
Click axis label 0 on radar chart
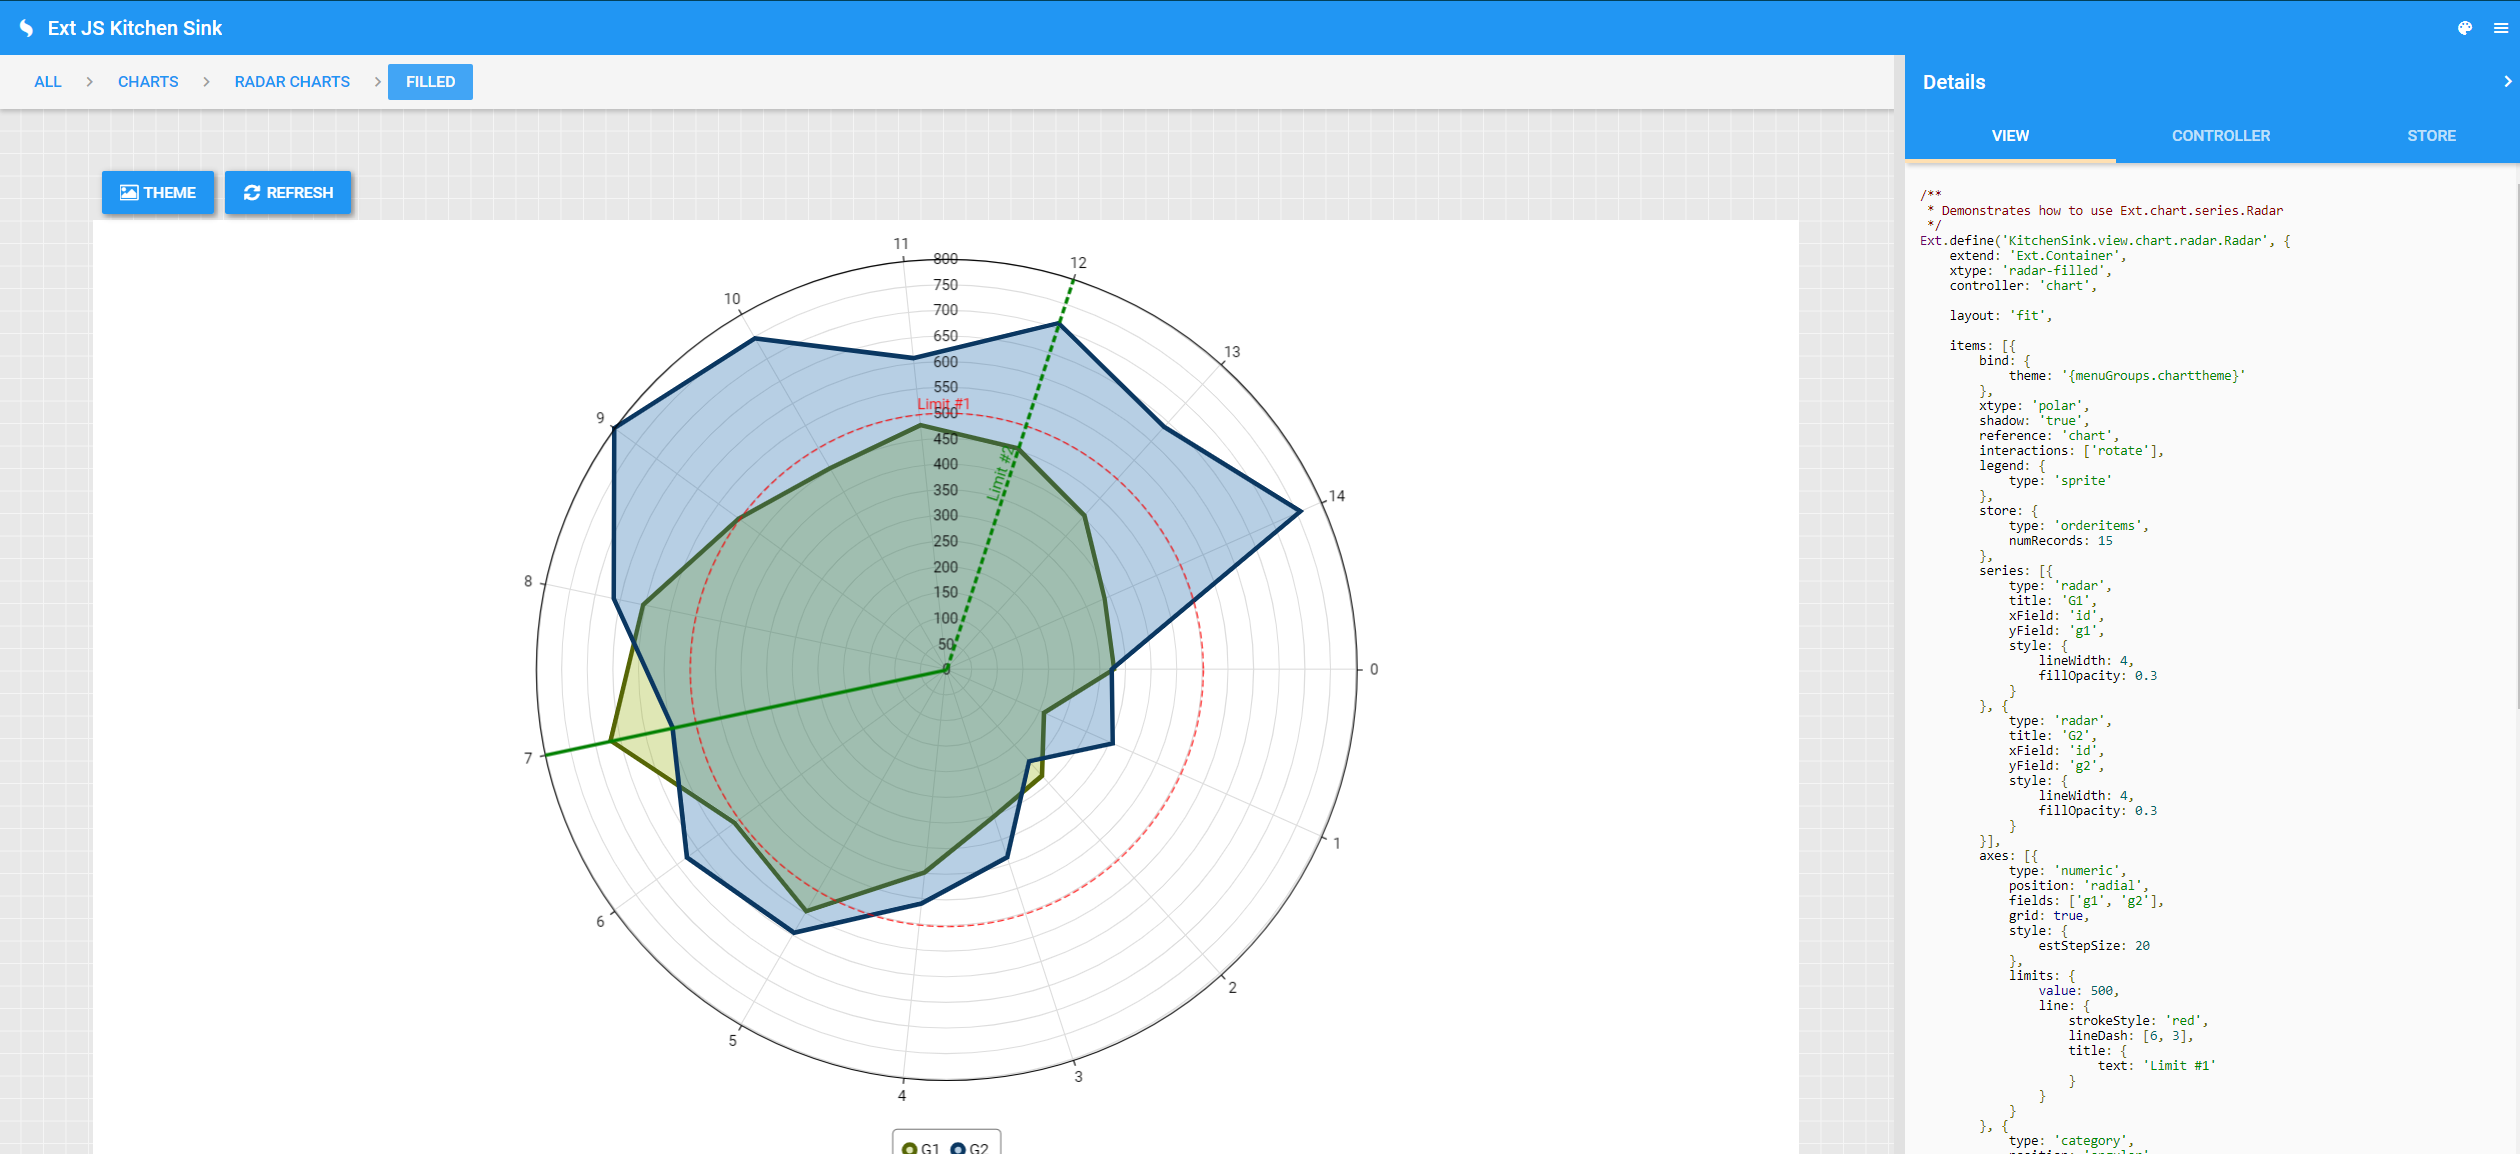click(x=1374, y=670)
